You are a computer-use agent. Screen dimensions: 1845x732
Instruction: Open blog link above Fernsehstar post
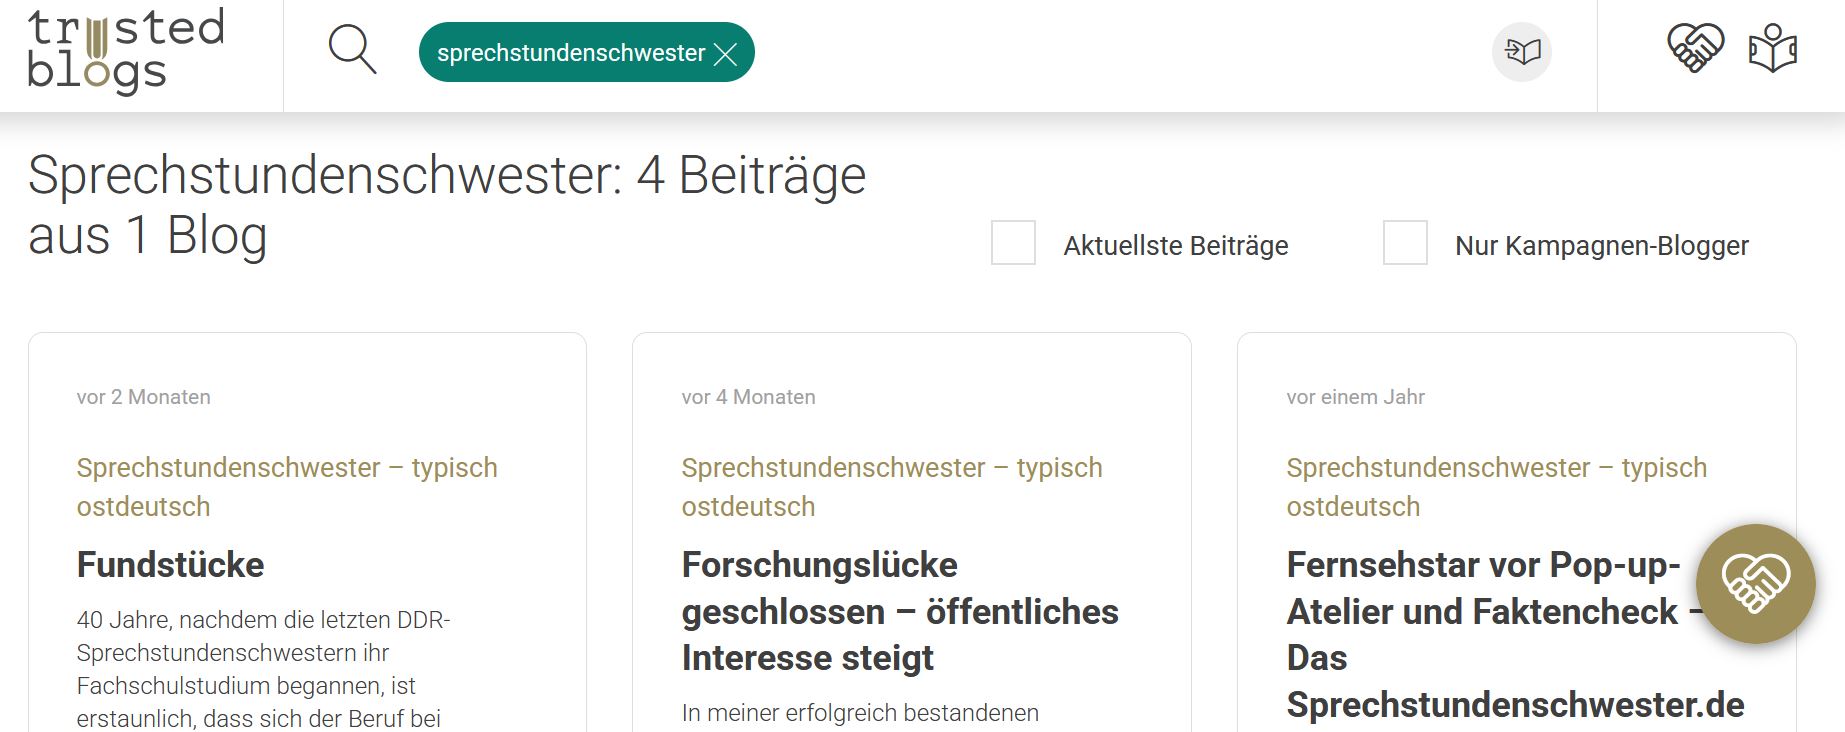tap(1496, 486)
